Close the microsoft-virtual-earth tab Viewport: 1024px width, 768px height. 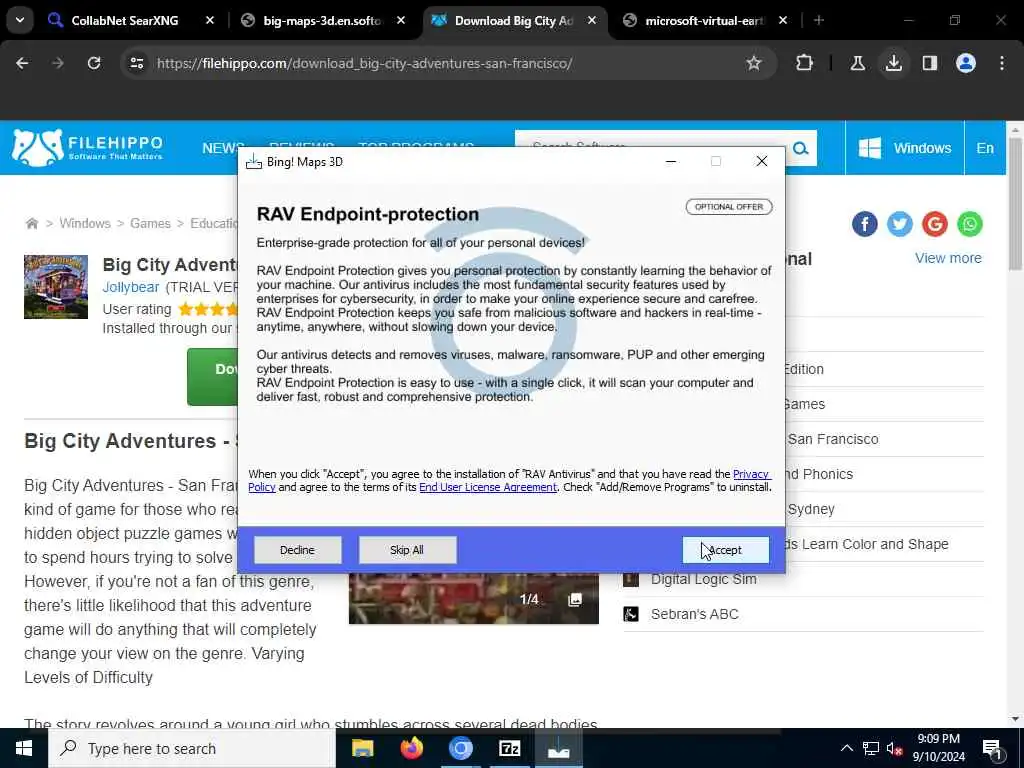pos(783,21)
